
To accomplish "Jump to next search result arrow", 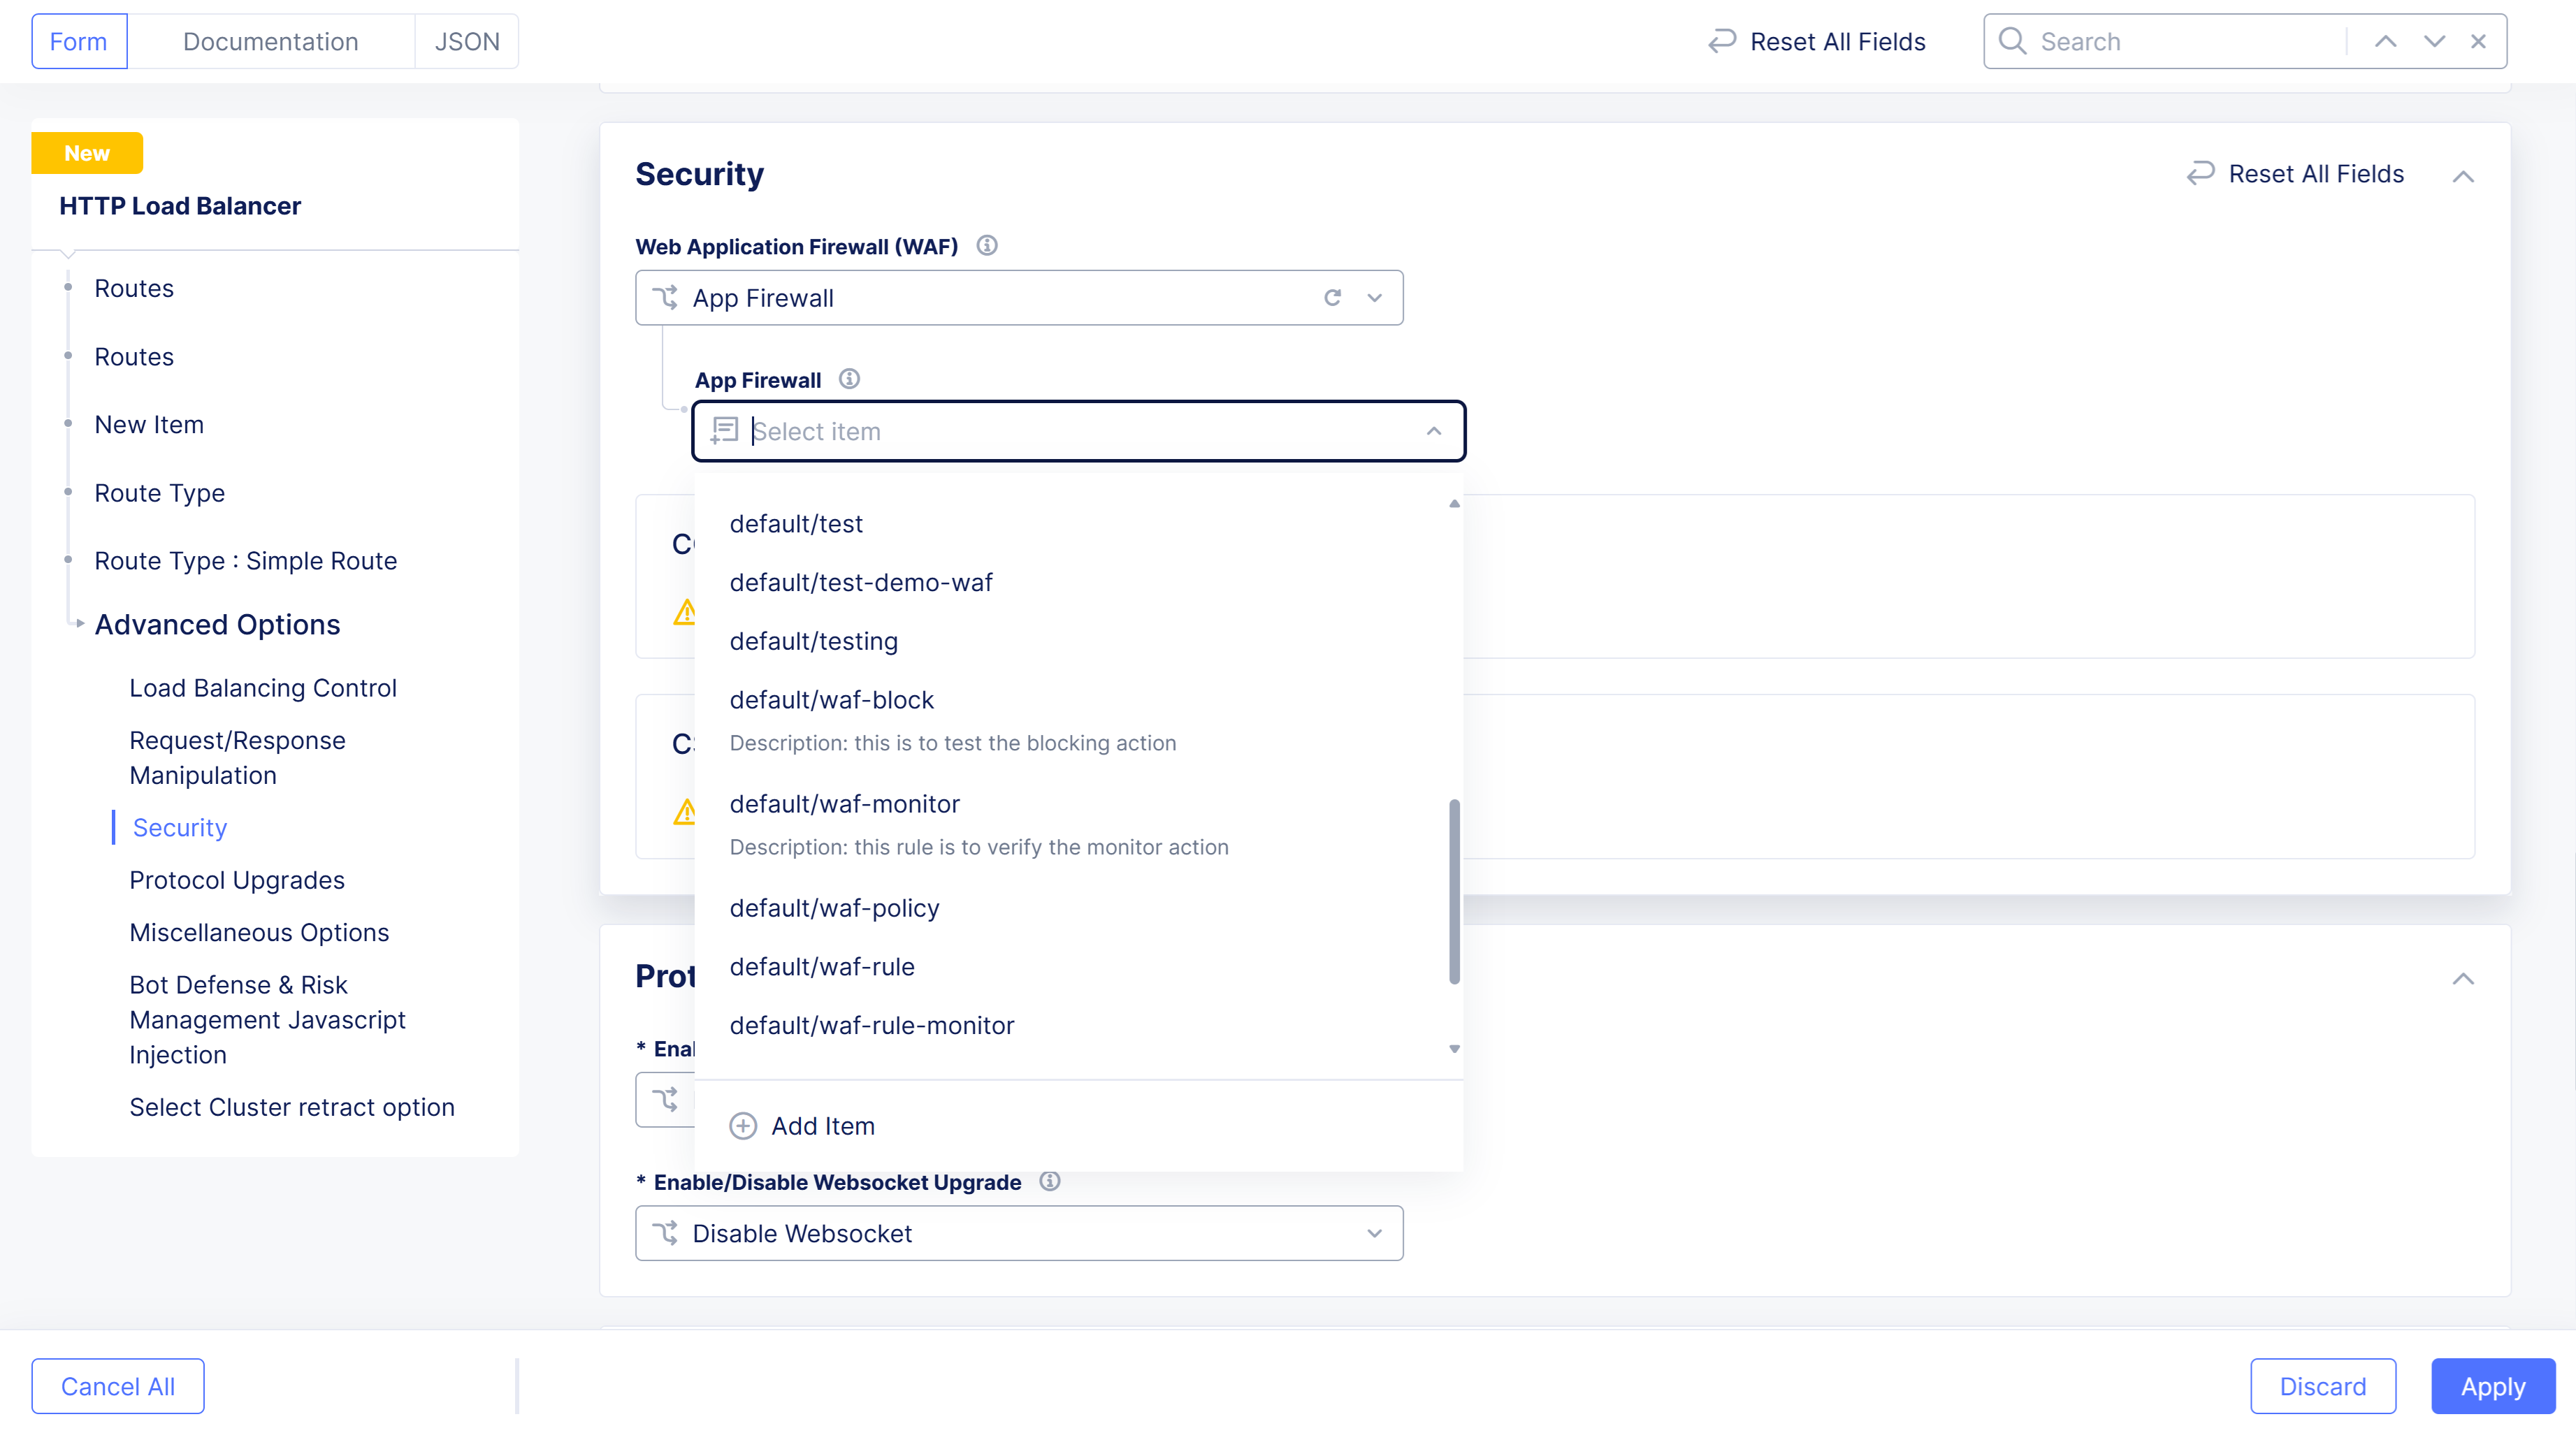I will (2434, 41).
